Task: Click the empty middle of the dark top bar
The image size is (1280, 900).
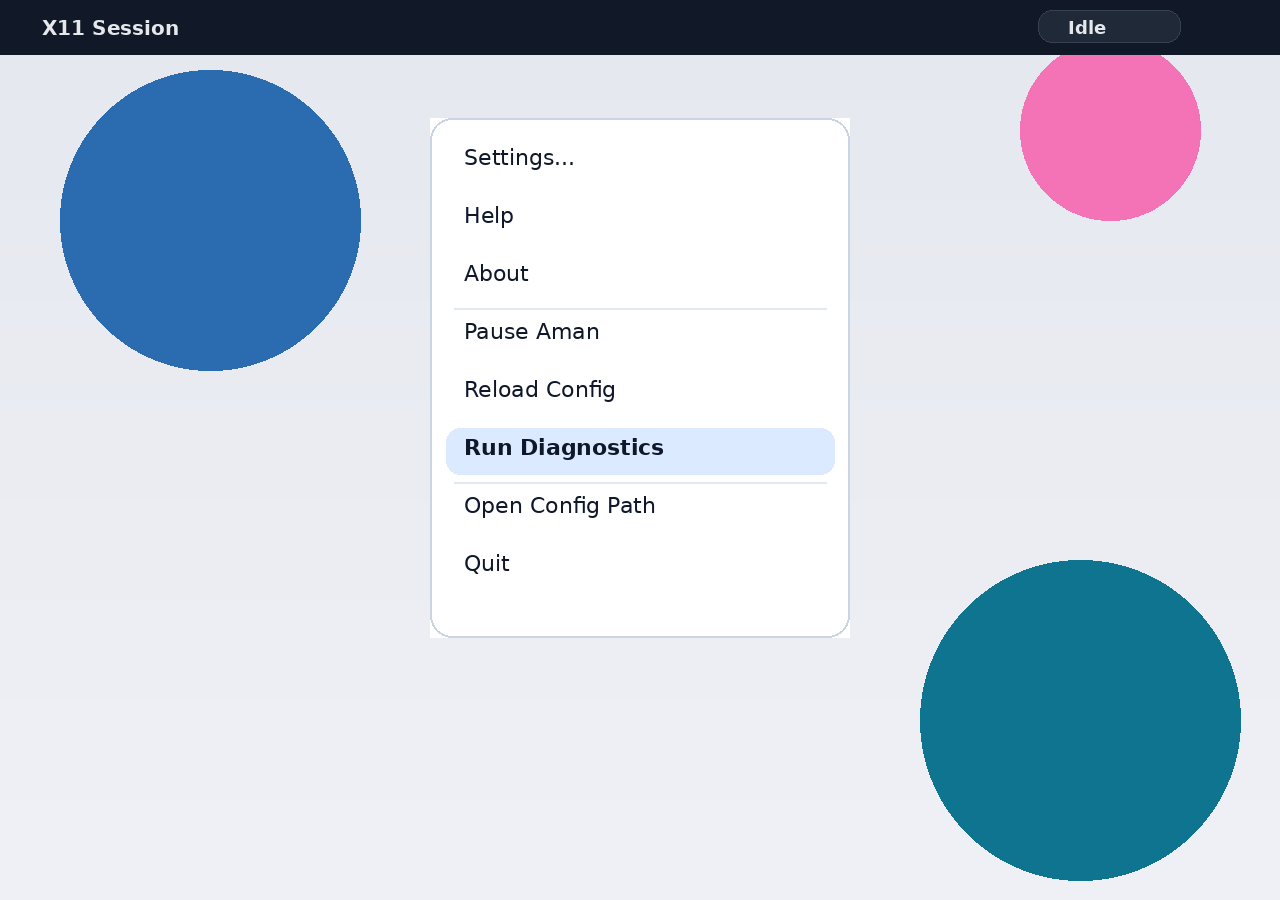Action: (600, 27)
